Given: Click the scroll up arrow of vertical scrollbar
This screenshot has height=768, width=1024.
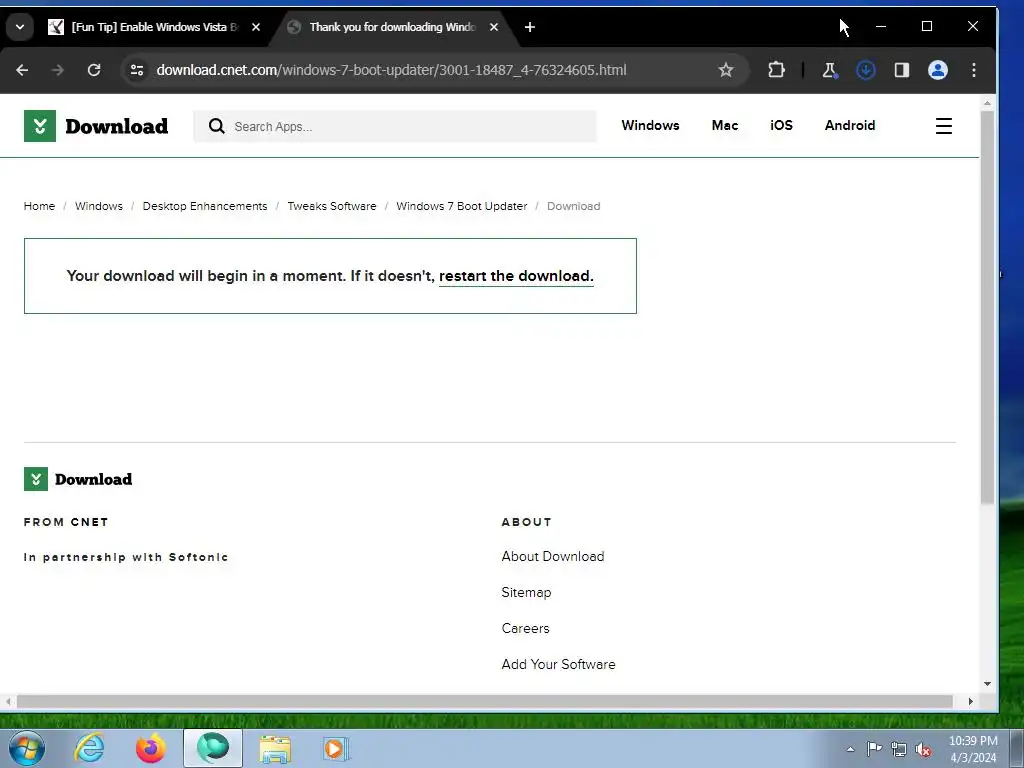Looking at the screenshot, I should click(x=987, y=103).
